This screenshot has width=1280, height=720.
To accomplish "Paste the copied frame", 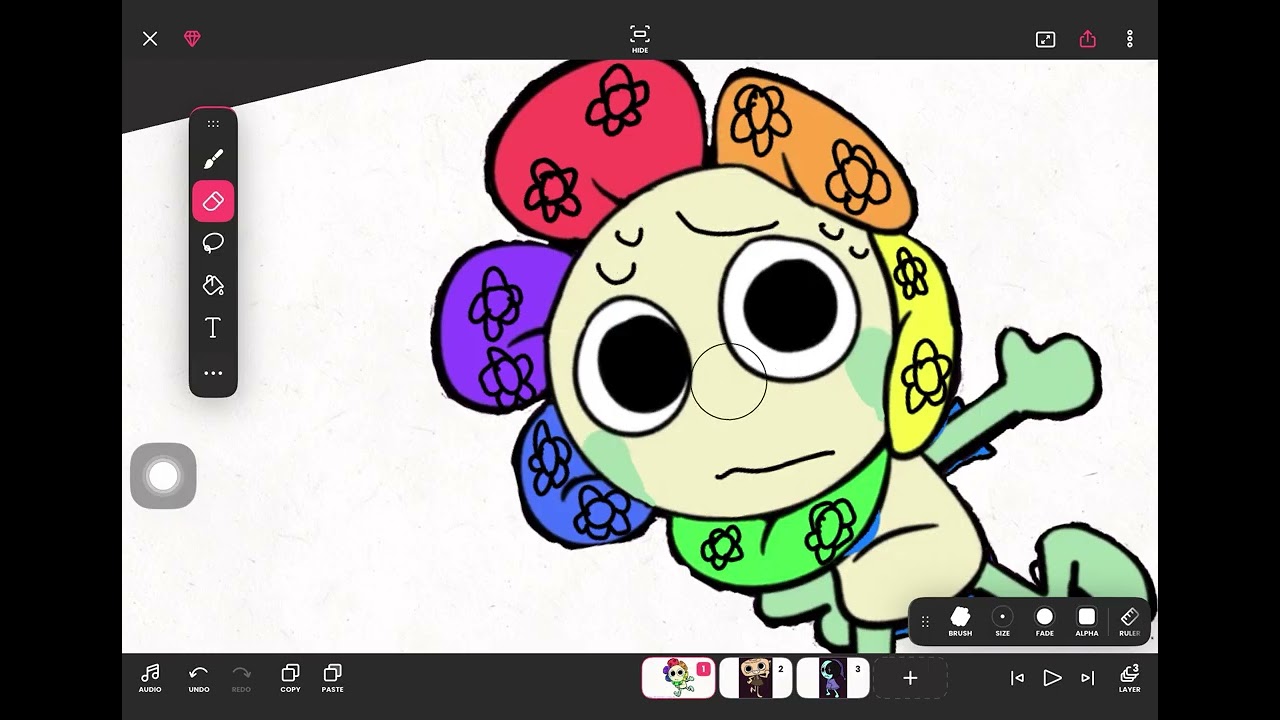I will tap(333, 678).
